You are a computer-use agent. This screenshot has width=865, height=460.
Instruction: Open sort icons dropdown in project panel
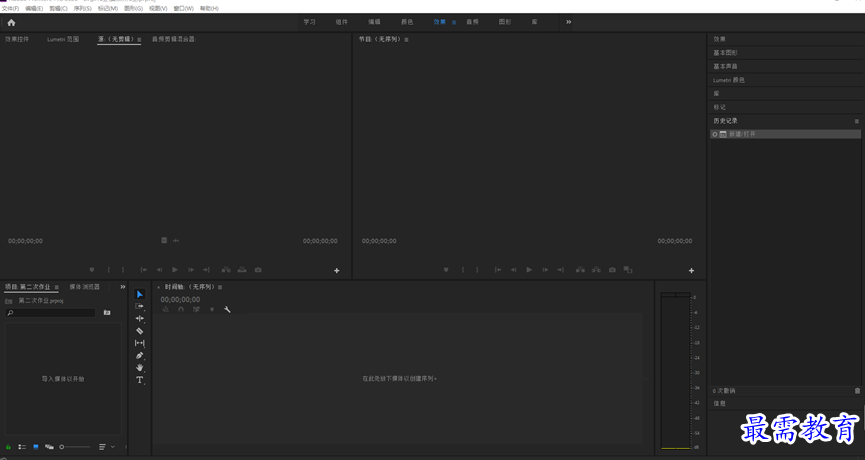106,447
